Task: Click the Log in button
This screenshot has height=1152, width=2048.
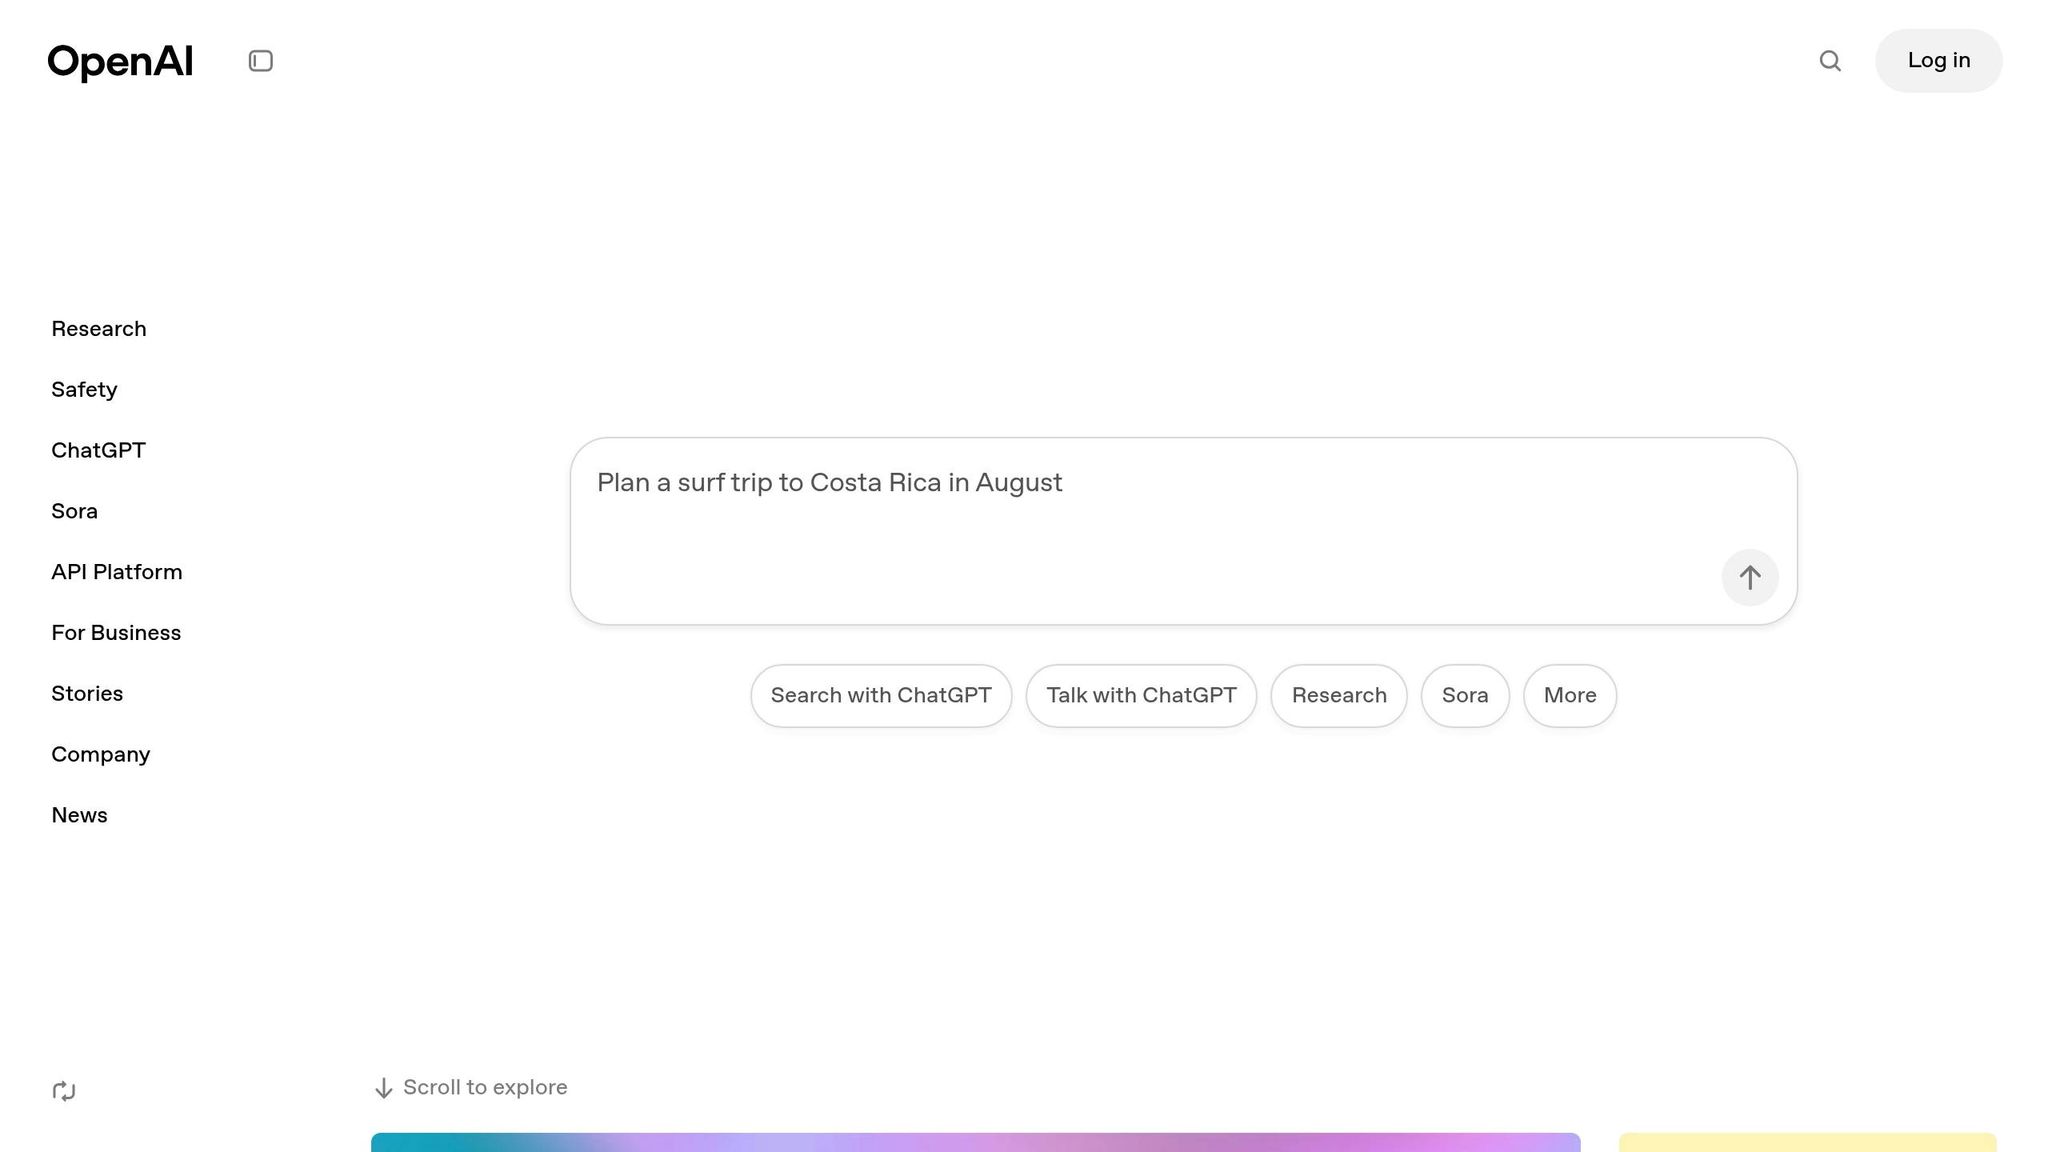Action: tap(1938, 61)
